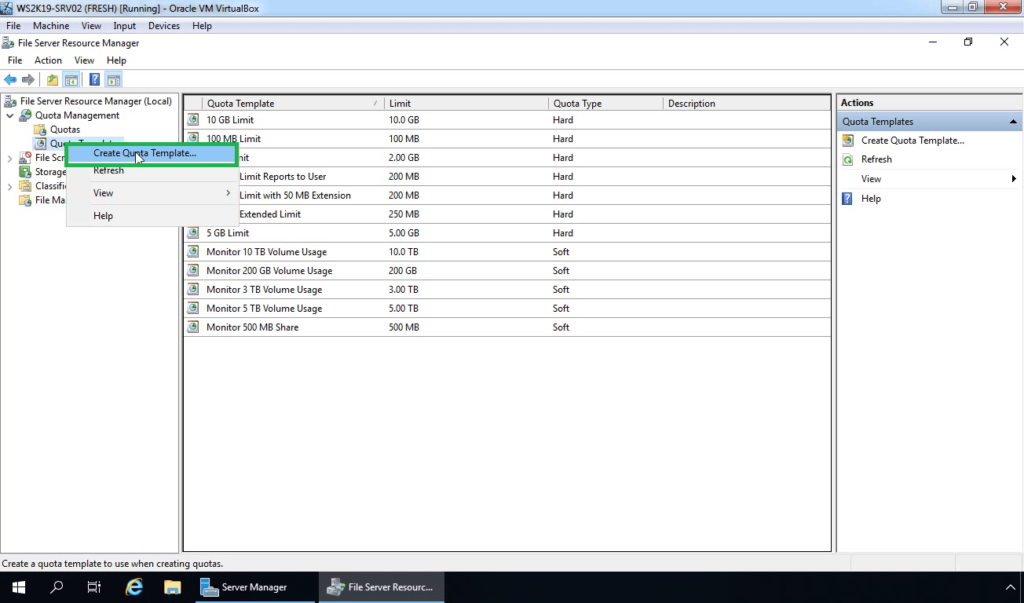Viewport: 1024px width, 603px height.
Task: Open View submenu arrow in Actions pane
Action: click(1014, 179)
